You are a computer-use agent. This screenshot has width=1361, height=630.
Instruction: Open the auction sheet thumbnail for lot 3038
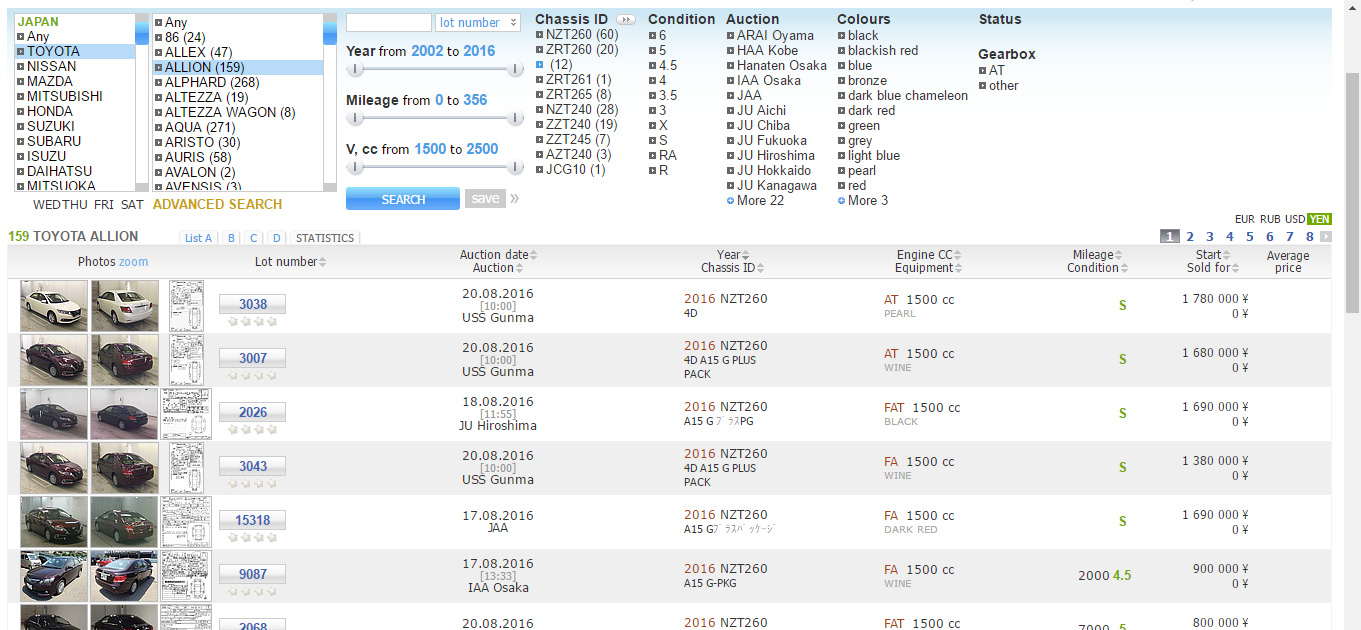(x=186, y=305)
